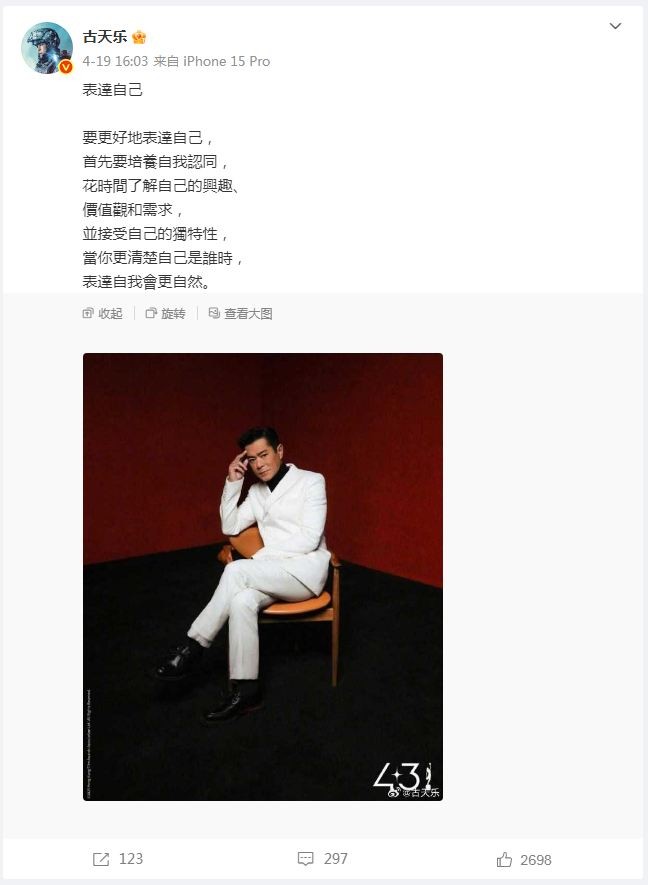Image resolution: width=648 pixels, height=885 pixels.
Task: Click the 查看大图 view icon
Action: click(x=214, y=313)
